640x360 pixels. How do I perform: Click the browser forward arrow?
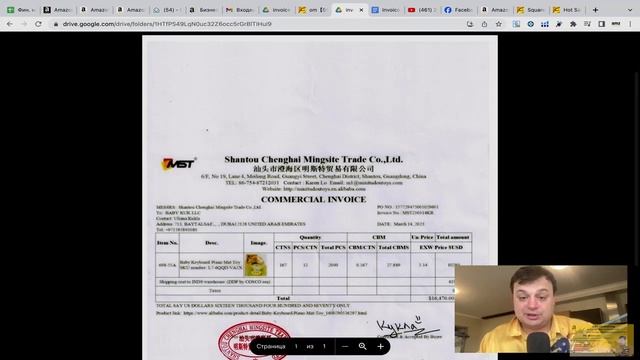(24, 24)
